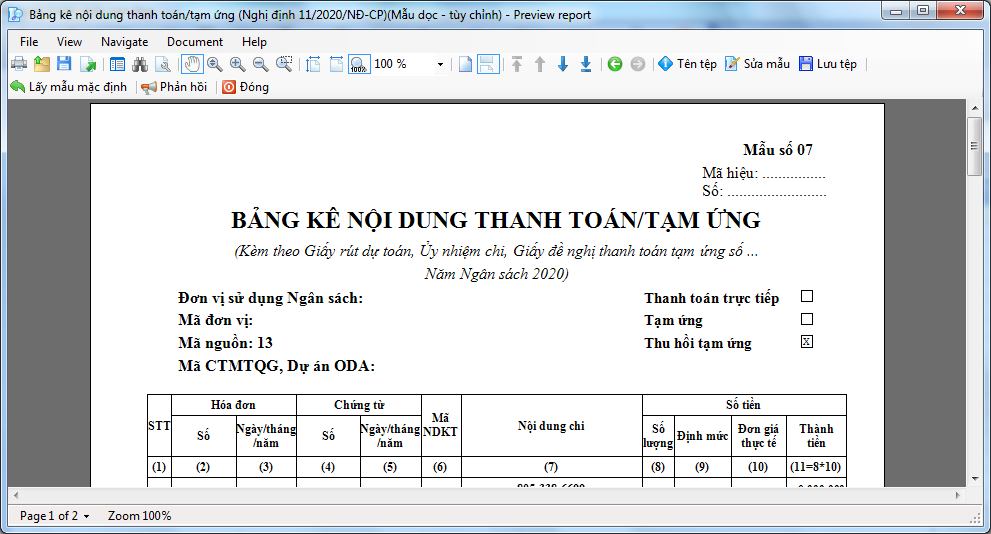Image resolution: width=991 pixels, height=534 pixels.
Task: Select the marquee zoom tool
Action: (284, 64)
